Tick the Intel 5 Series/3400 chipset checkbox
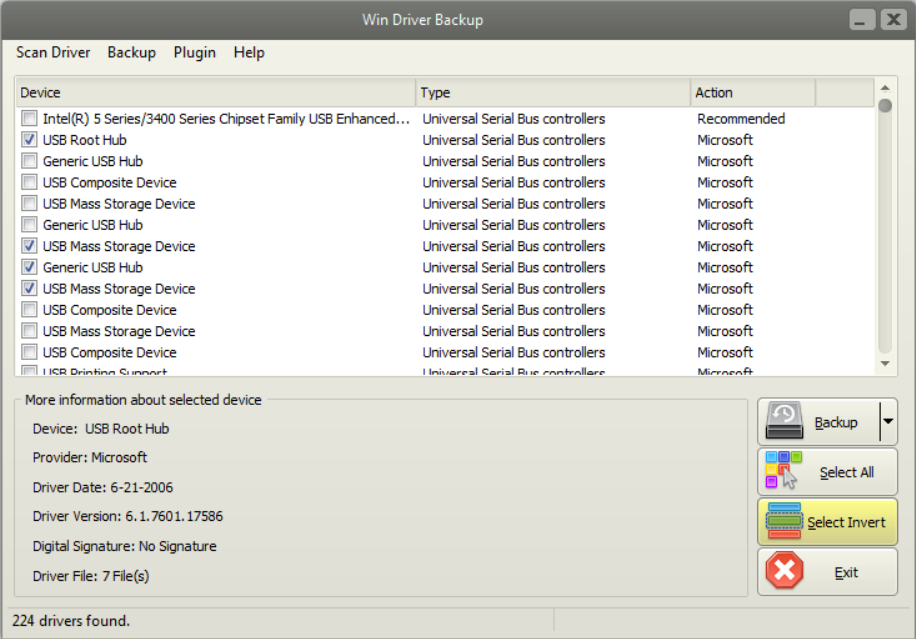This screenshot has width=916, height=639. click(29, 119)
